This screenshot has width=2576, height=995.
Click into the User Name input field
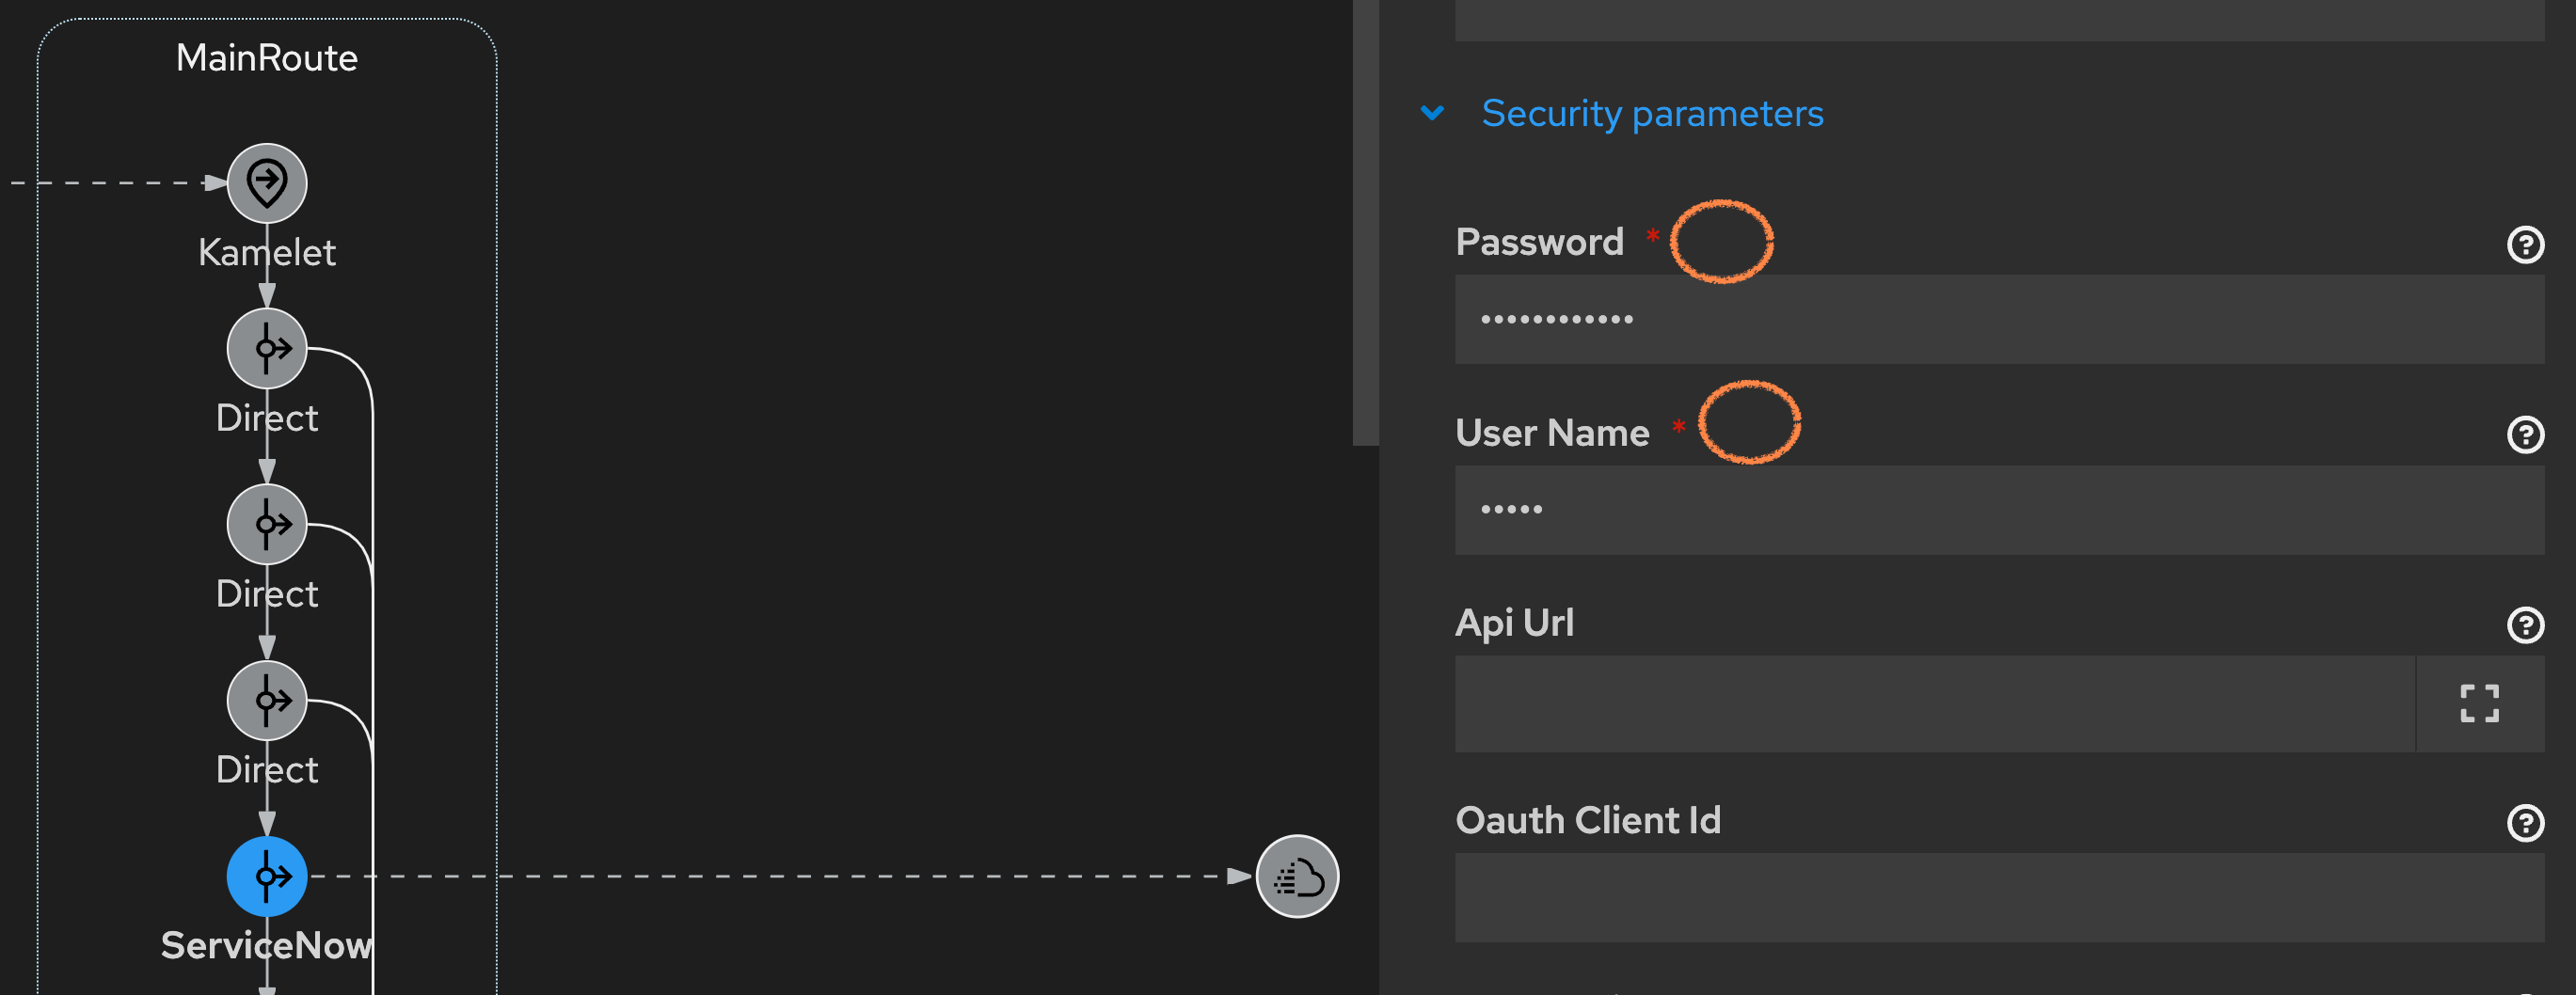[x=1998, y=509]
